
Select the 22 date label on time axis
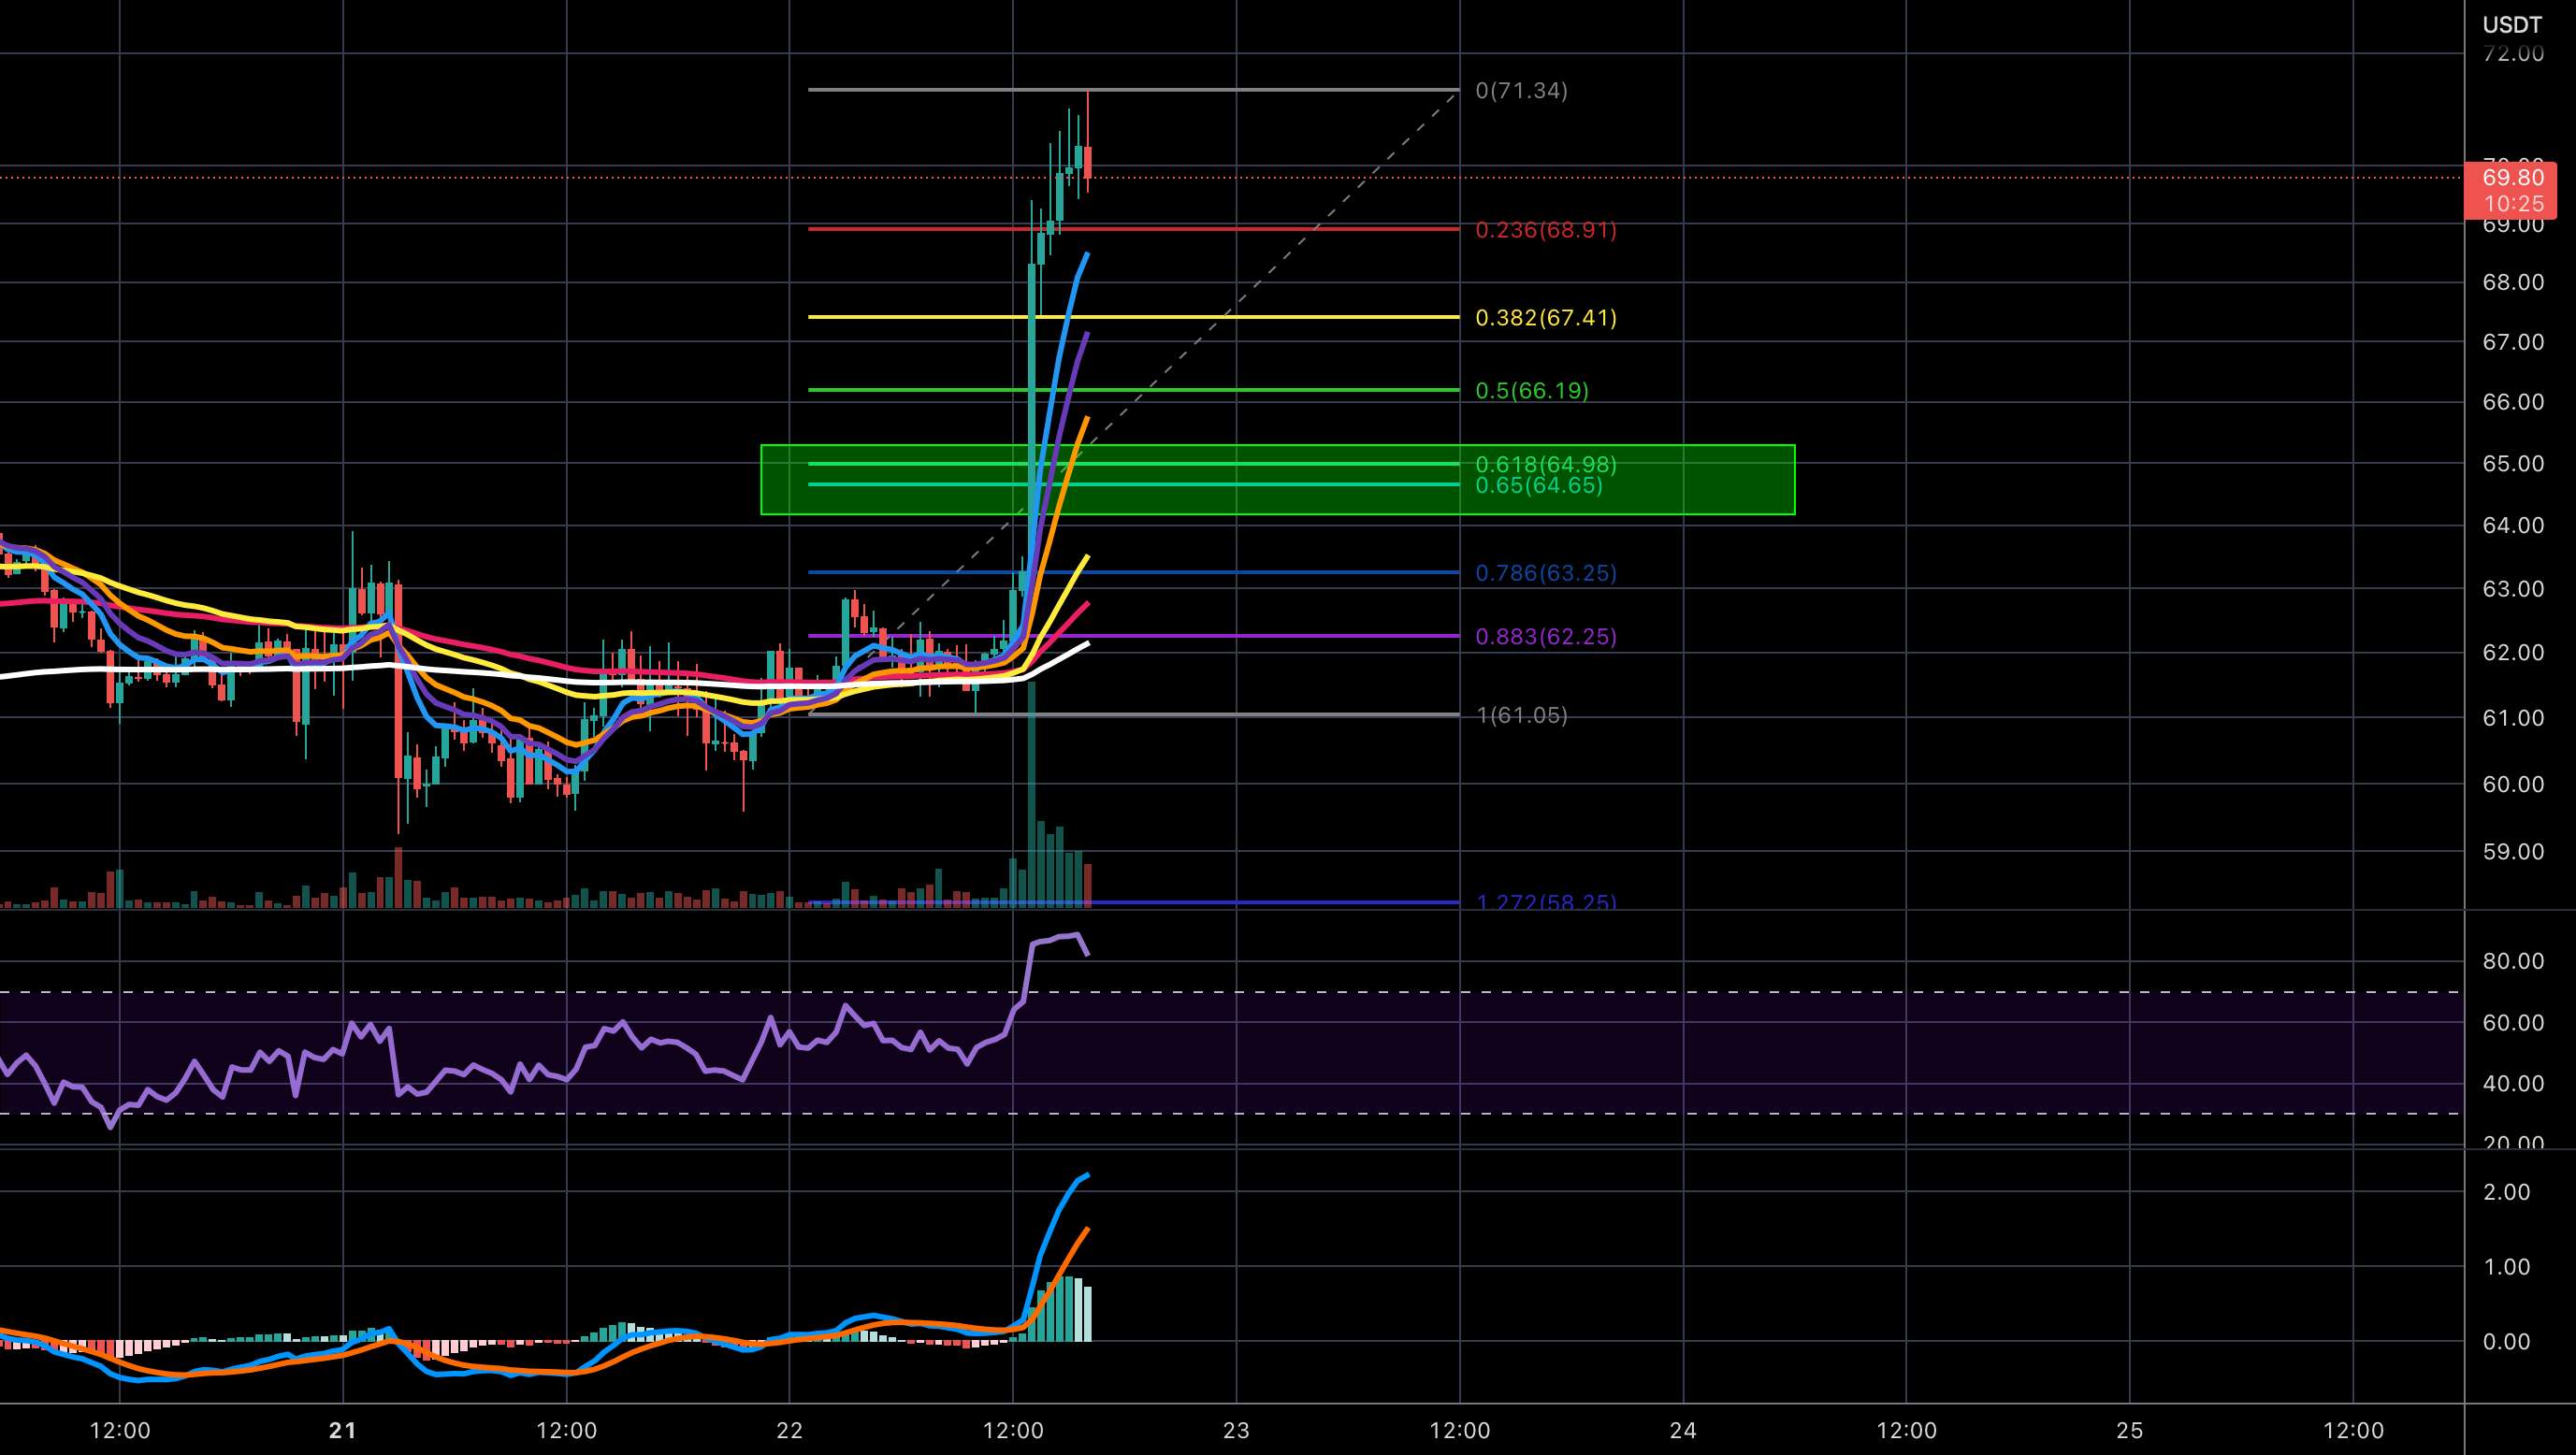(789, 1431)
